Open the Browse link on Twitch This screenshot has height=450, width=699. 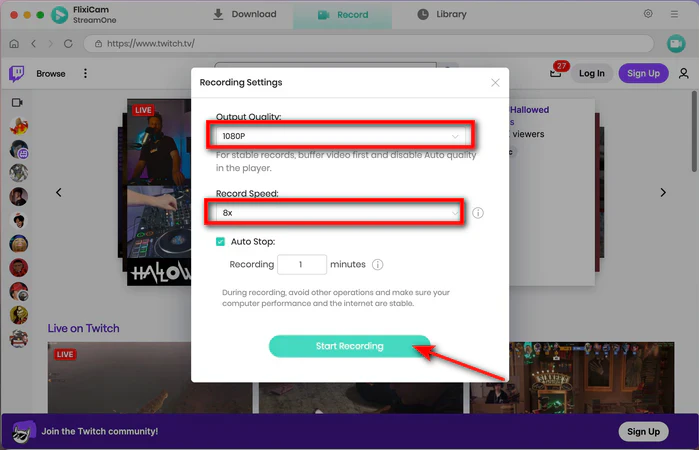coord(51,74)
